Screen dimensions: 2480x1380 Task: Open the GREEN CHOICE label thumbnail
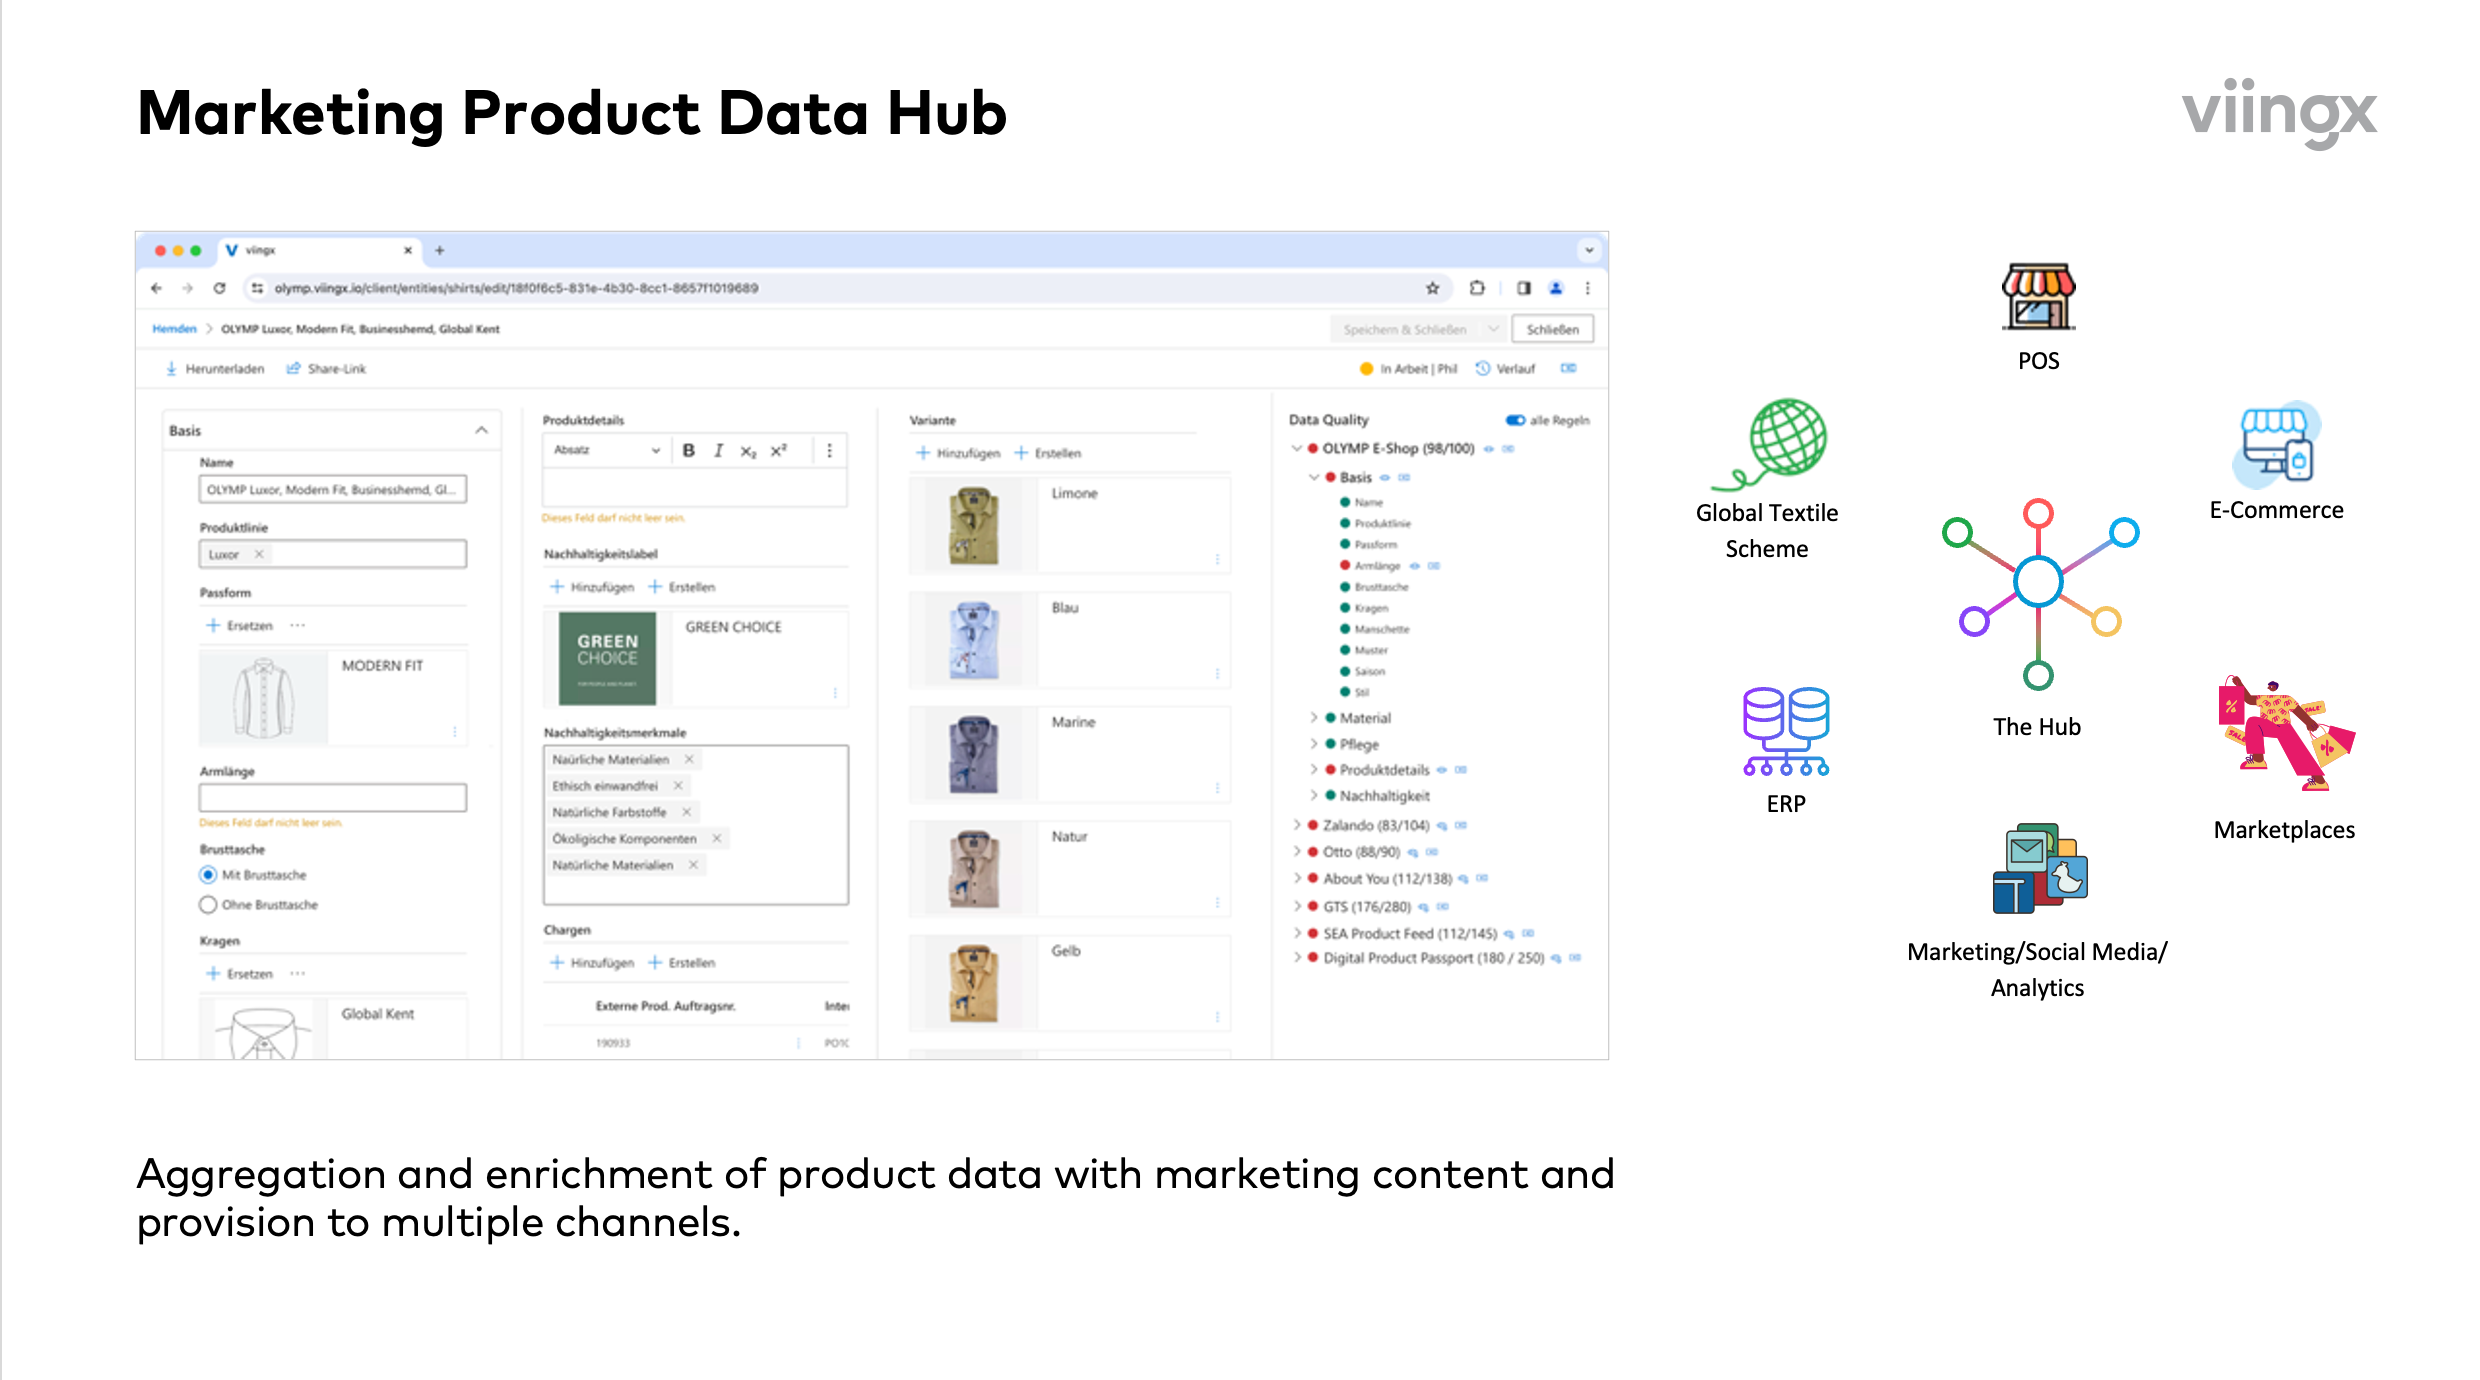607,658
